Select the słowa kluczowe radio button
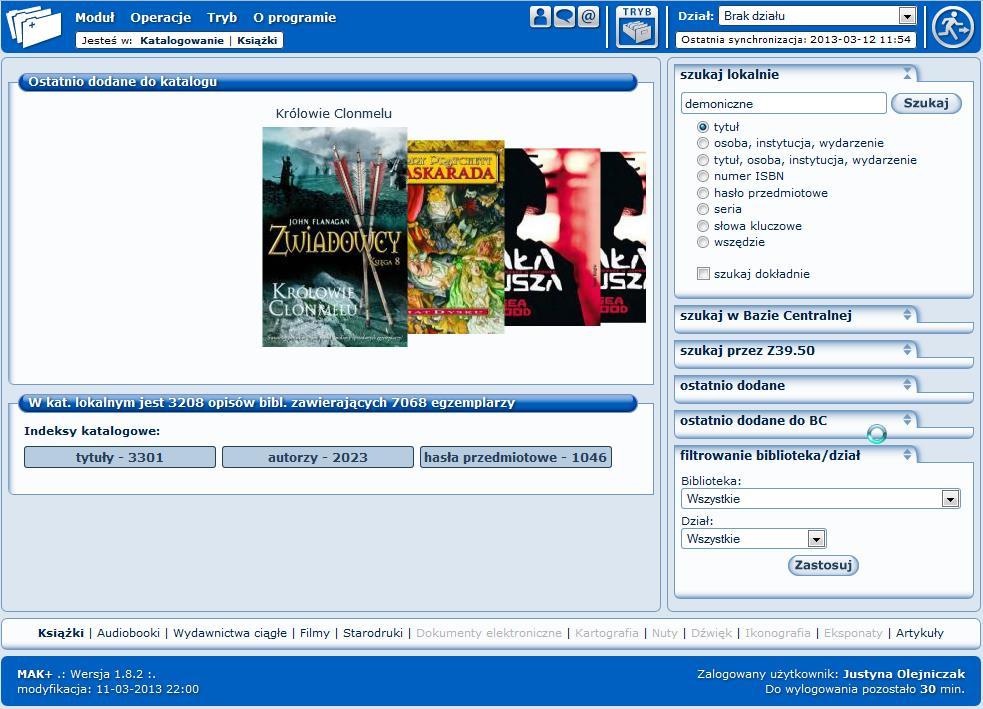 point(703,226)
